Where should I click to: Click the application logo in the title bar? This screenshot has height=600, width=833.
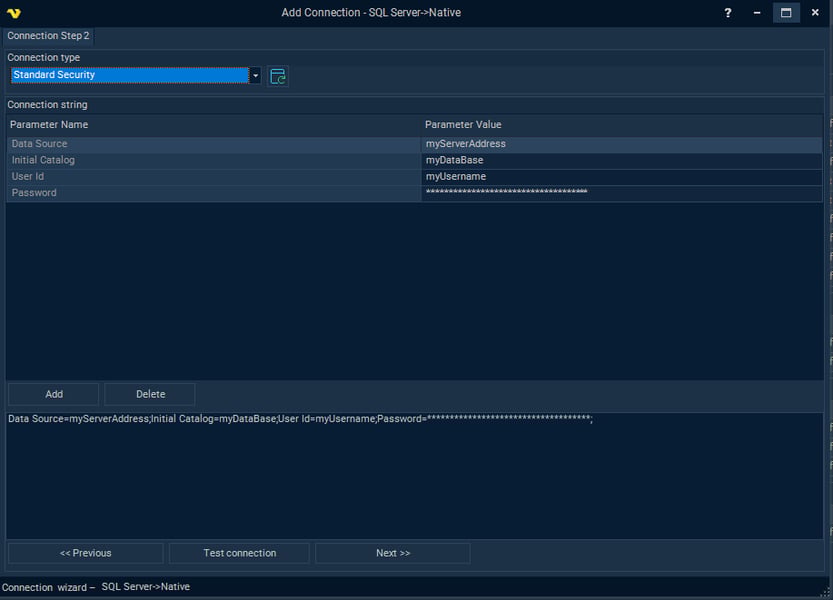(13, 12)
